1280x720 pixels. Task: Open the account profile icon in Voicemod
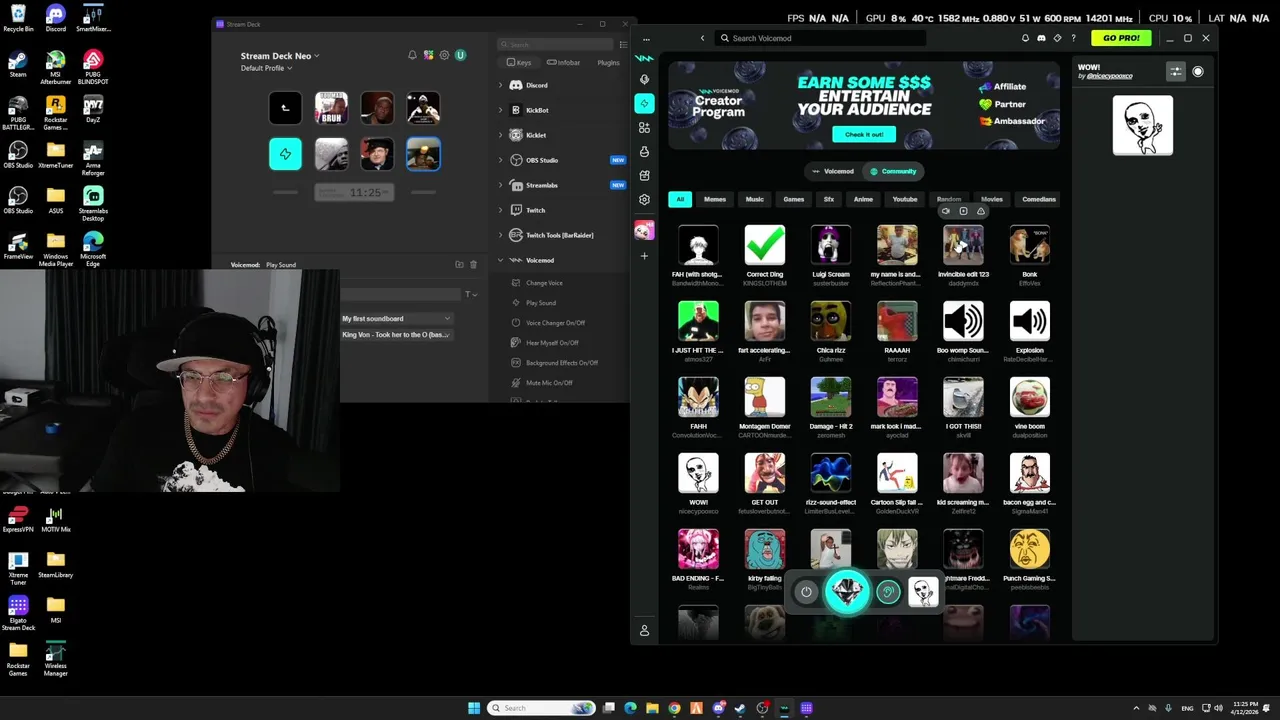(x=644, y=631)
